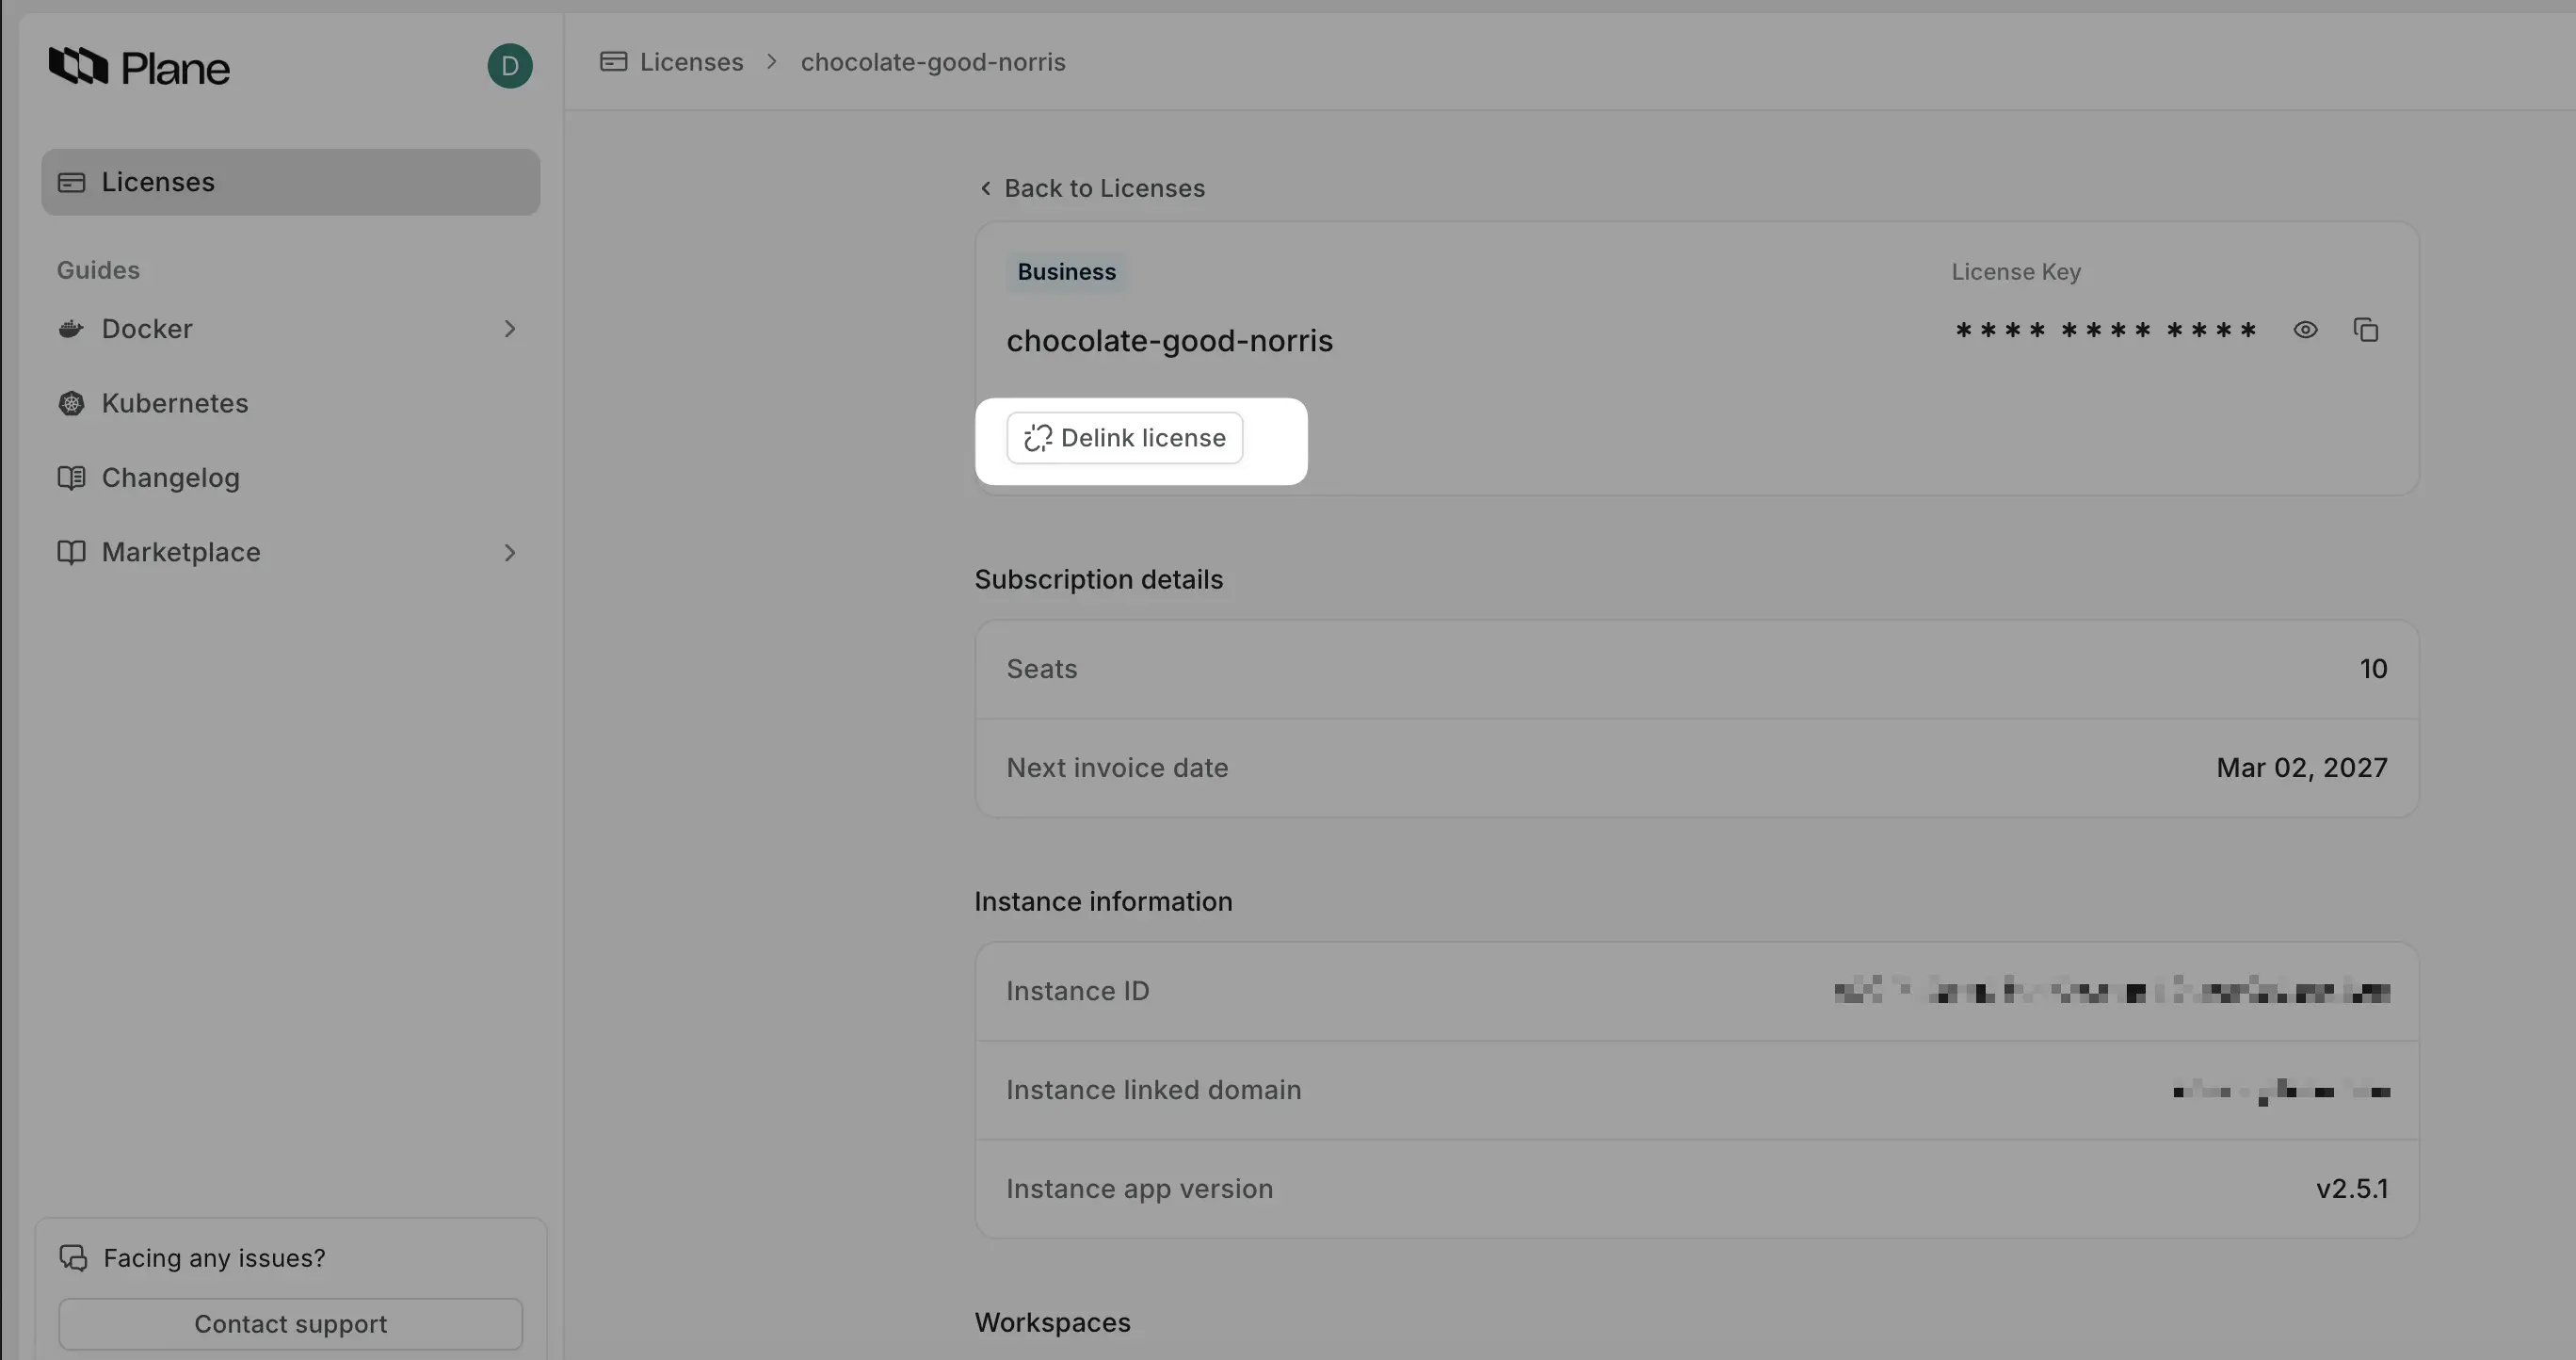Viewport: 2576px width, 1360px height.
Task: Reveal the masked license key with the eye icon
Action: [x=2305, y=329]
